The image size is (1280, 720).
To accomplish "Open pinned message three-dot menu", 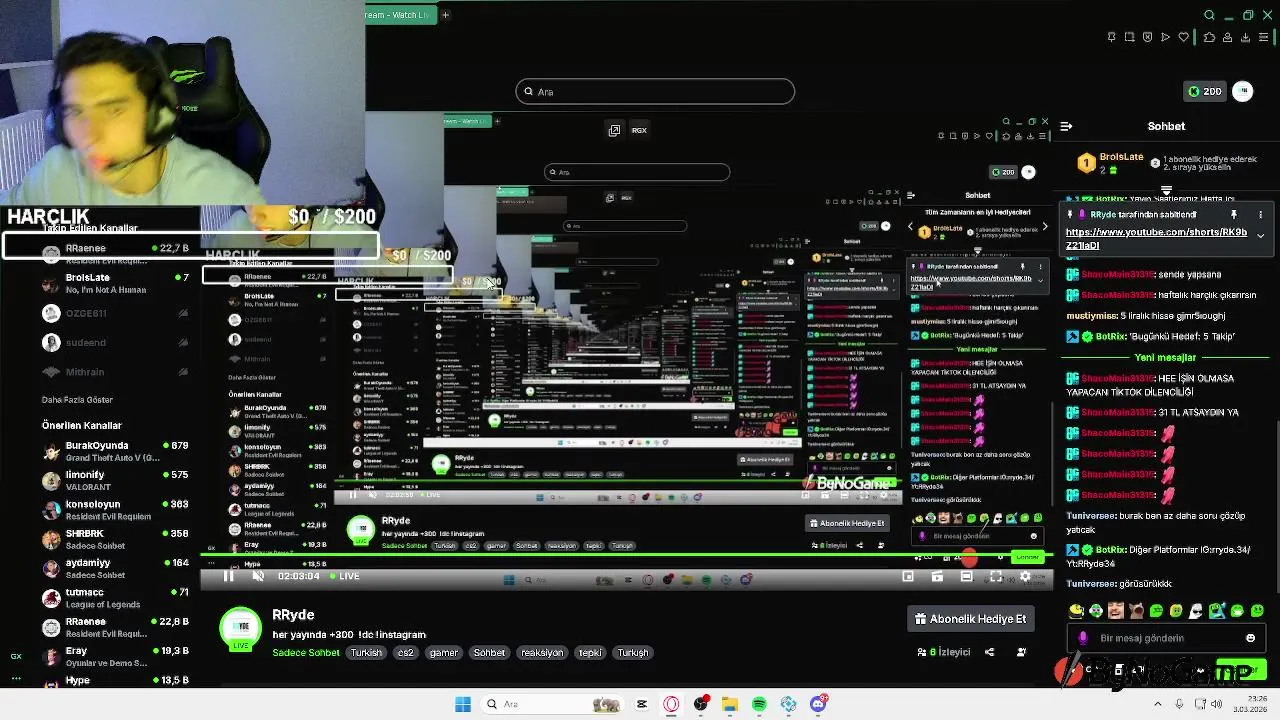I will [x=1260, y=215].
